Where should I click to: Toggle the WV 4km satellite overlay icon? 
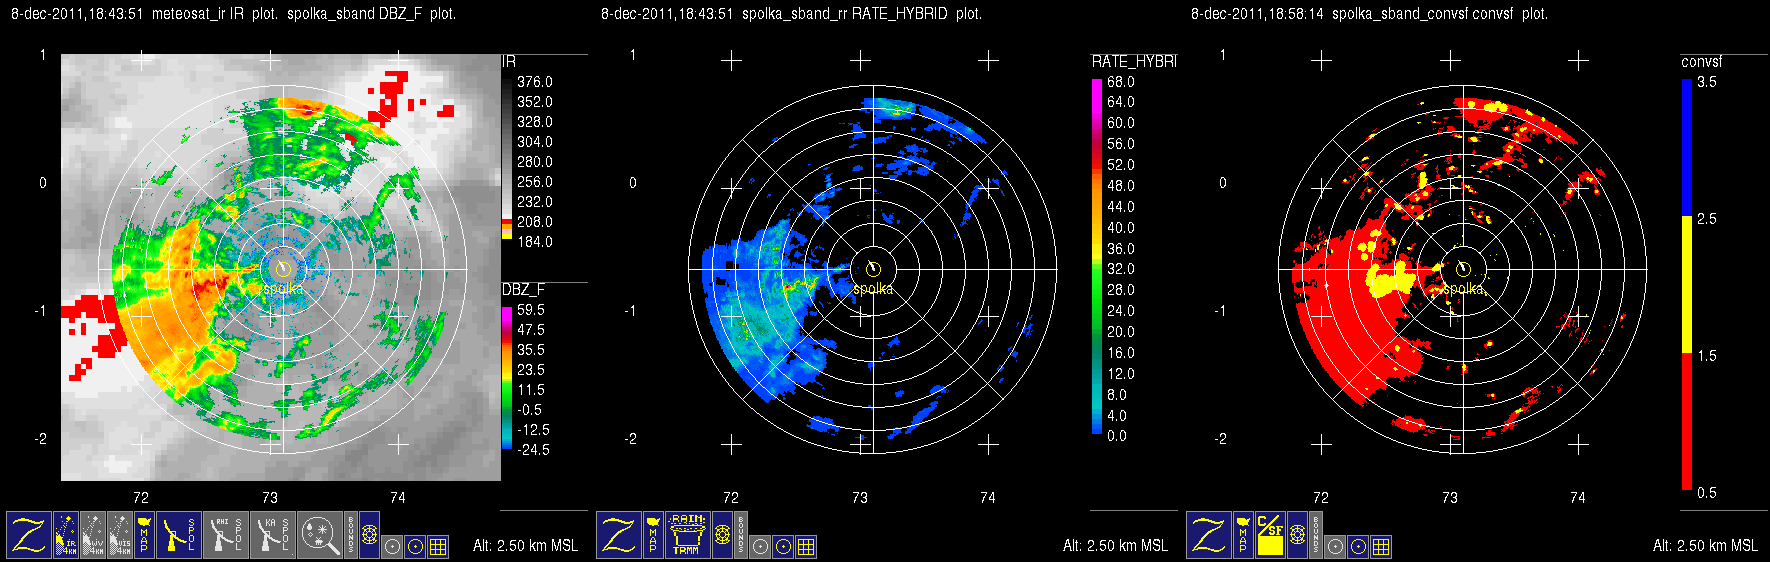[x=92, y=535]
